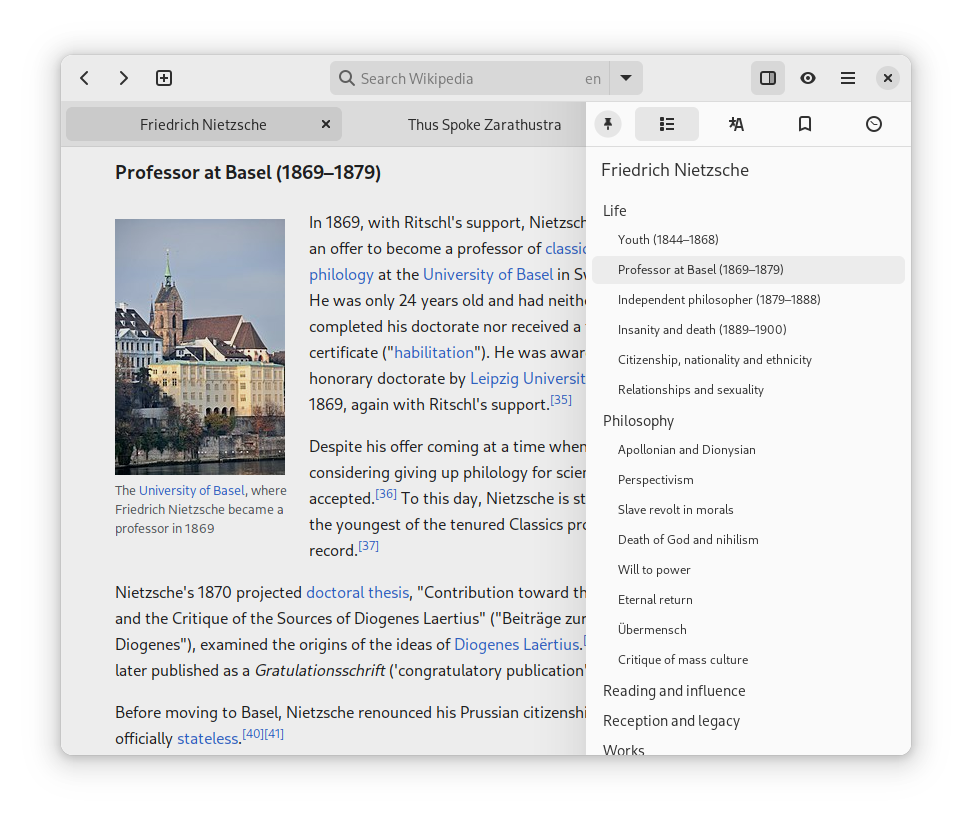
Task: Open the search language dropdown arrow
Action: [x=626, y=78]
